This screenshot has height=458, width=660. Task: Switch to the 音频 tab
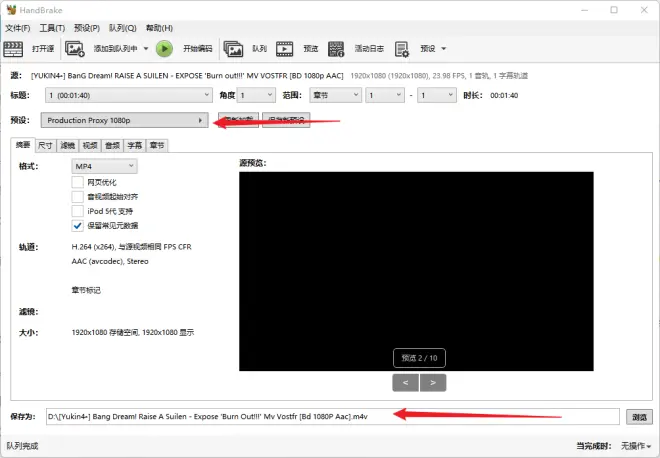(x=112, y=146)
